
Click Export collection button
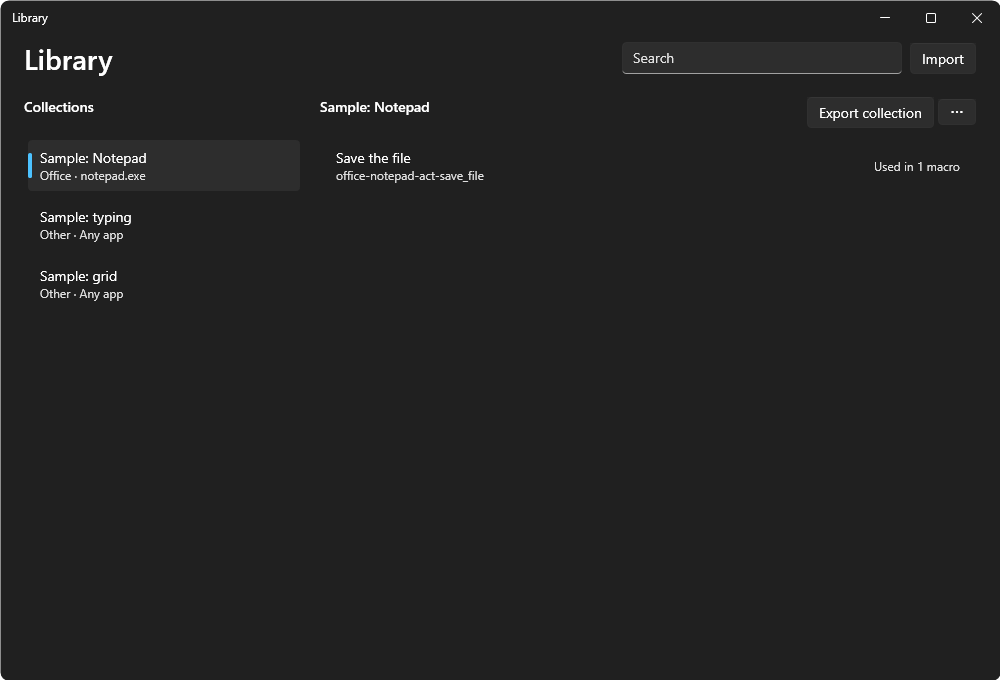click(x=870, y=113)
